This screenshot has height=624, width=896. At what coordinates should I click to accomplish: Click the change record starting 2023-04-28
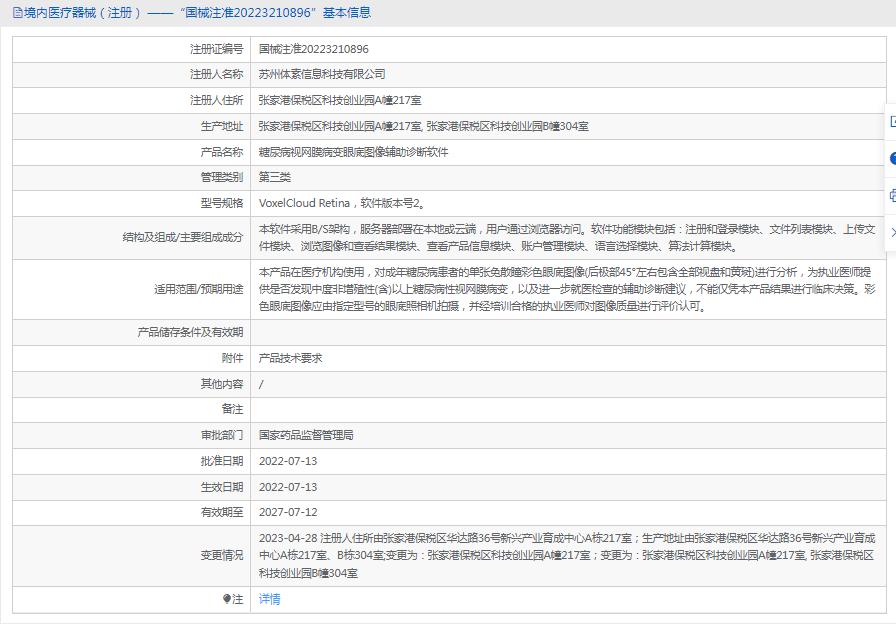pos(567,555)
